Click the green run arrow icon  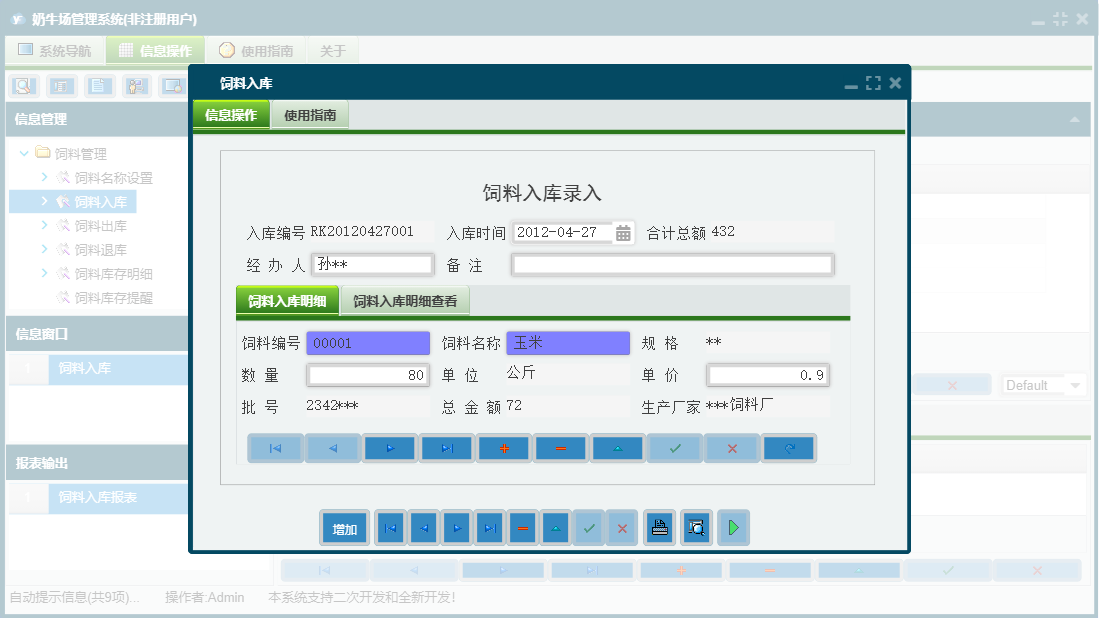tap(732, 527)
